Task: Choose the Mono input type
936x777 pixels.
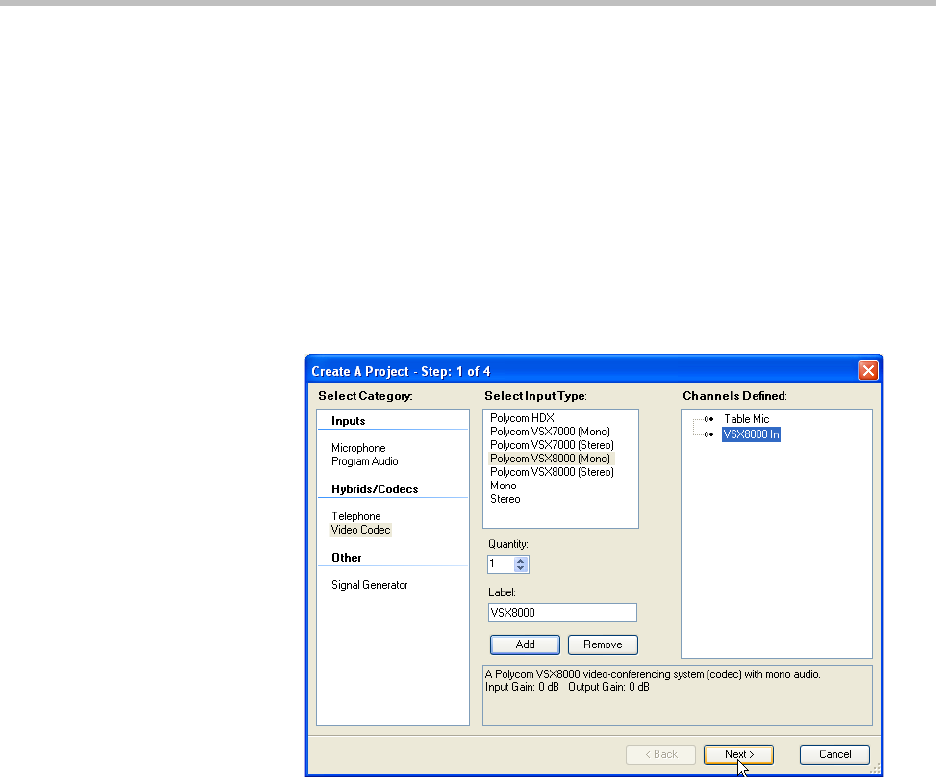Action: coord(503,485)
